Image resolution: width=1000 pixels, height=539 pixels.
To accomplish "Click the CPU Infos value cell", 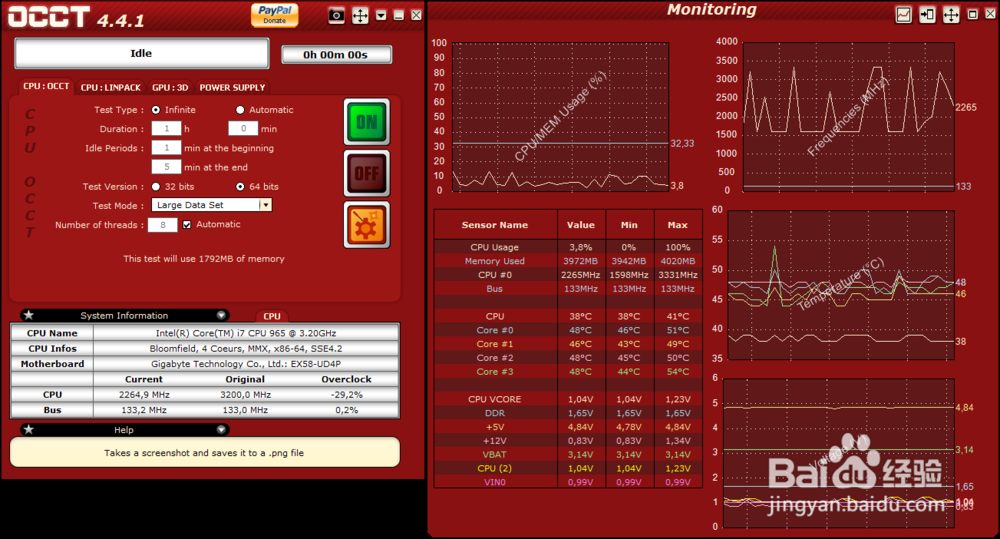I will [246, 348].
